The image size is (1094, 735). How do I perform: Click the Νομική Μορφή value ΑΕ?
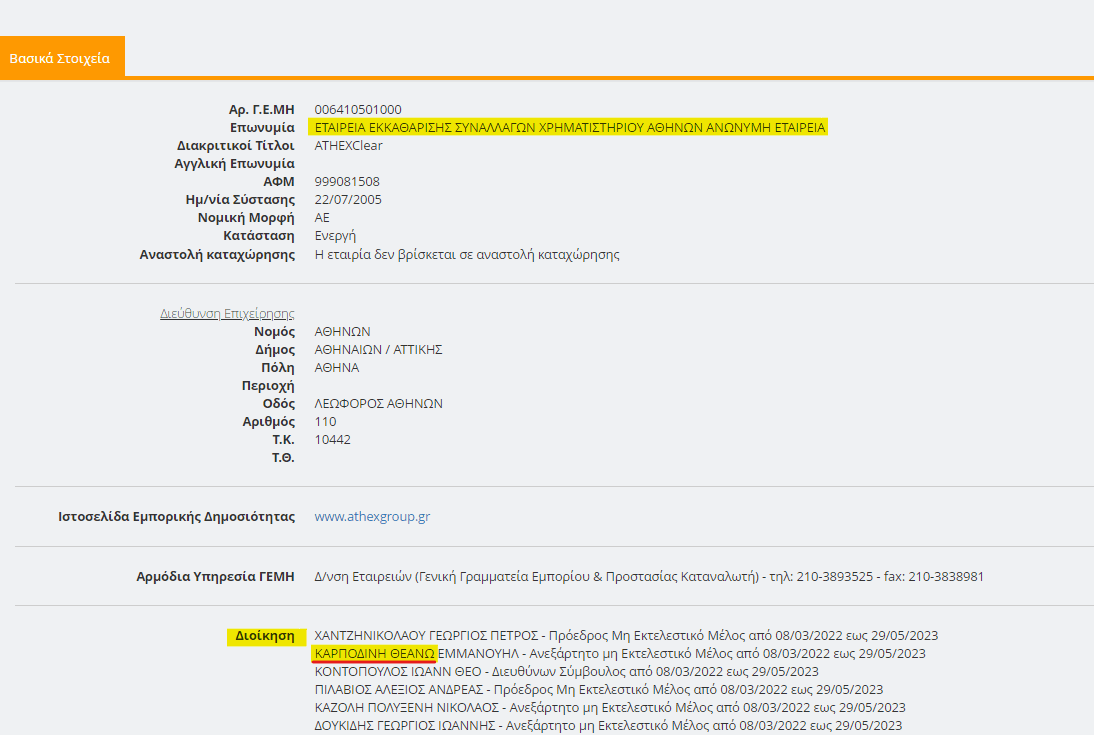point(322,218)
